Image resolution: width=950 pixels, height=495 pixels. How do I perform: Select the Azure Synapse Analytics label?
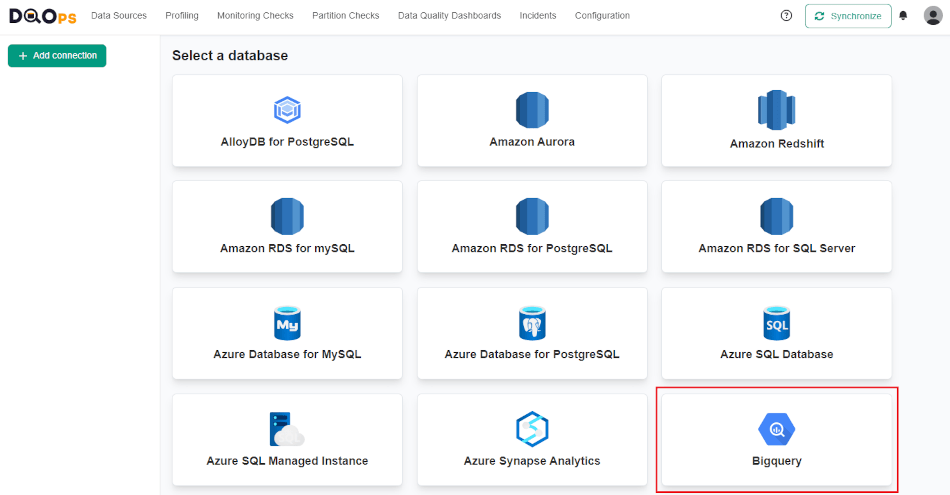coord(532,461)
